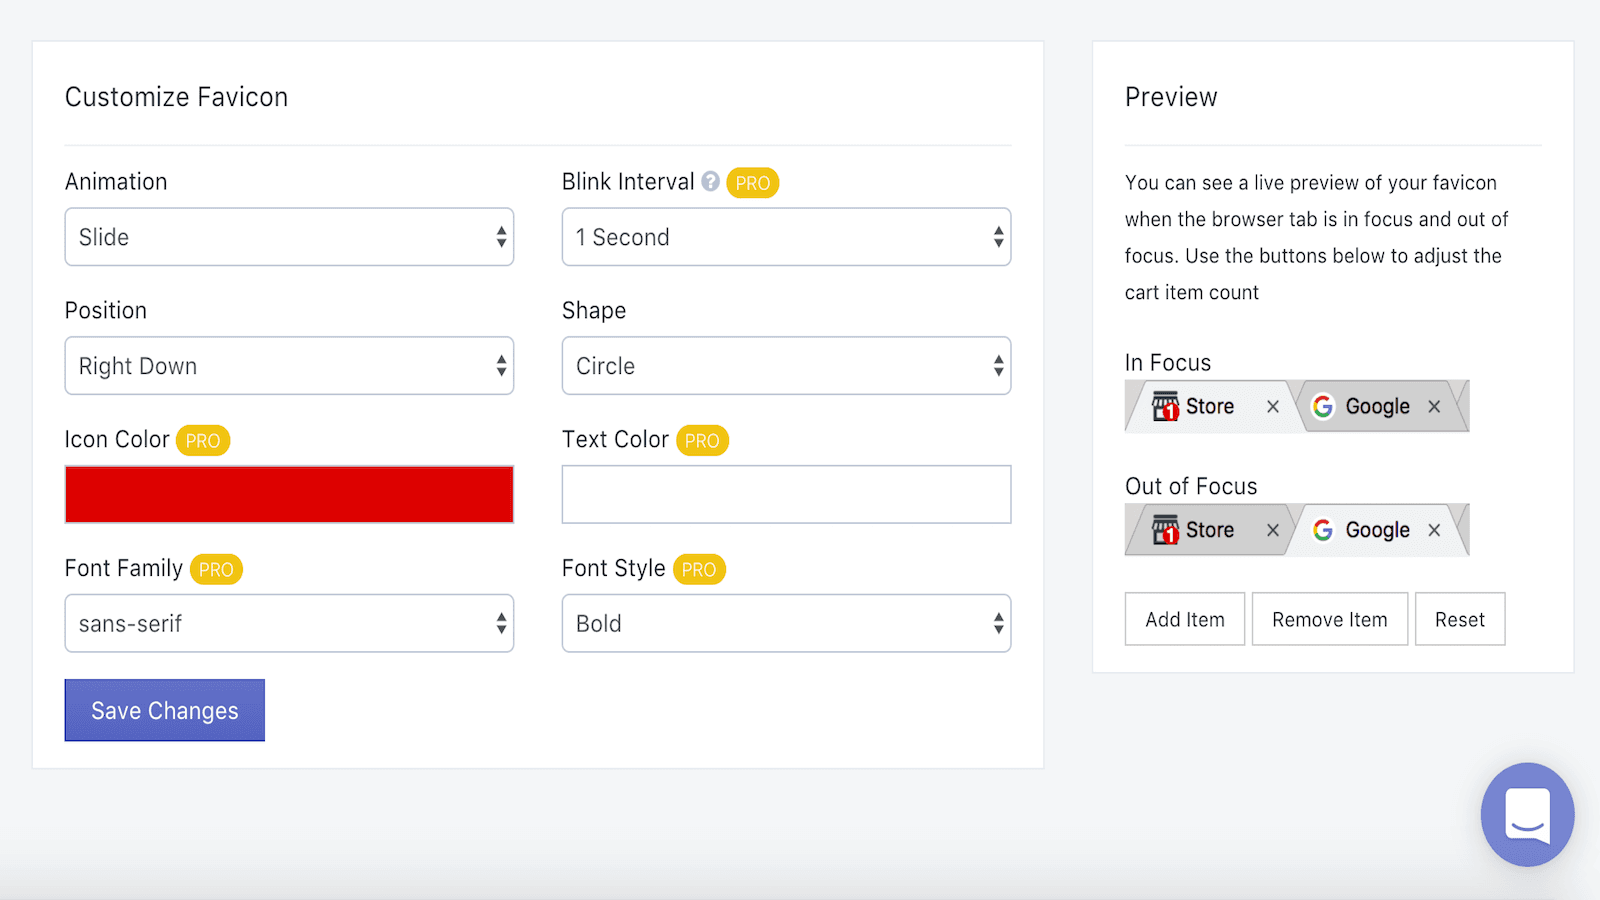Open the Font Family sans-serif dropdown
The width and height of the screenshot is (1600, 900).
[289, 624]
